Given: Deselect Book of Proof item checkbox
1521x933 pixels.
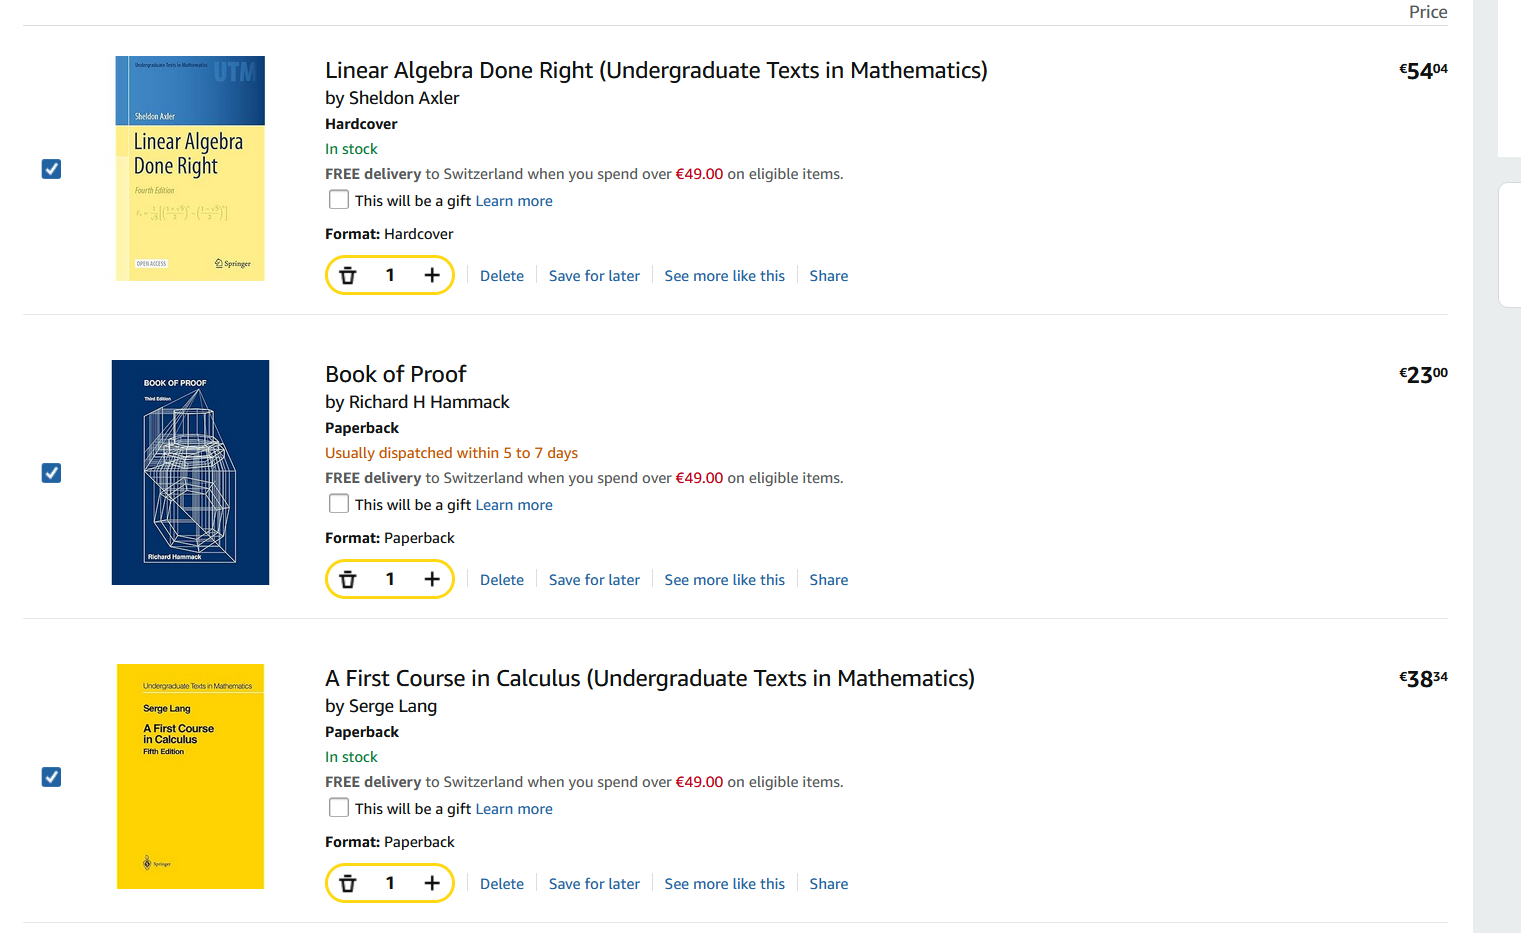Looking at the screenshot, I should [52, 473].
